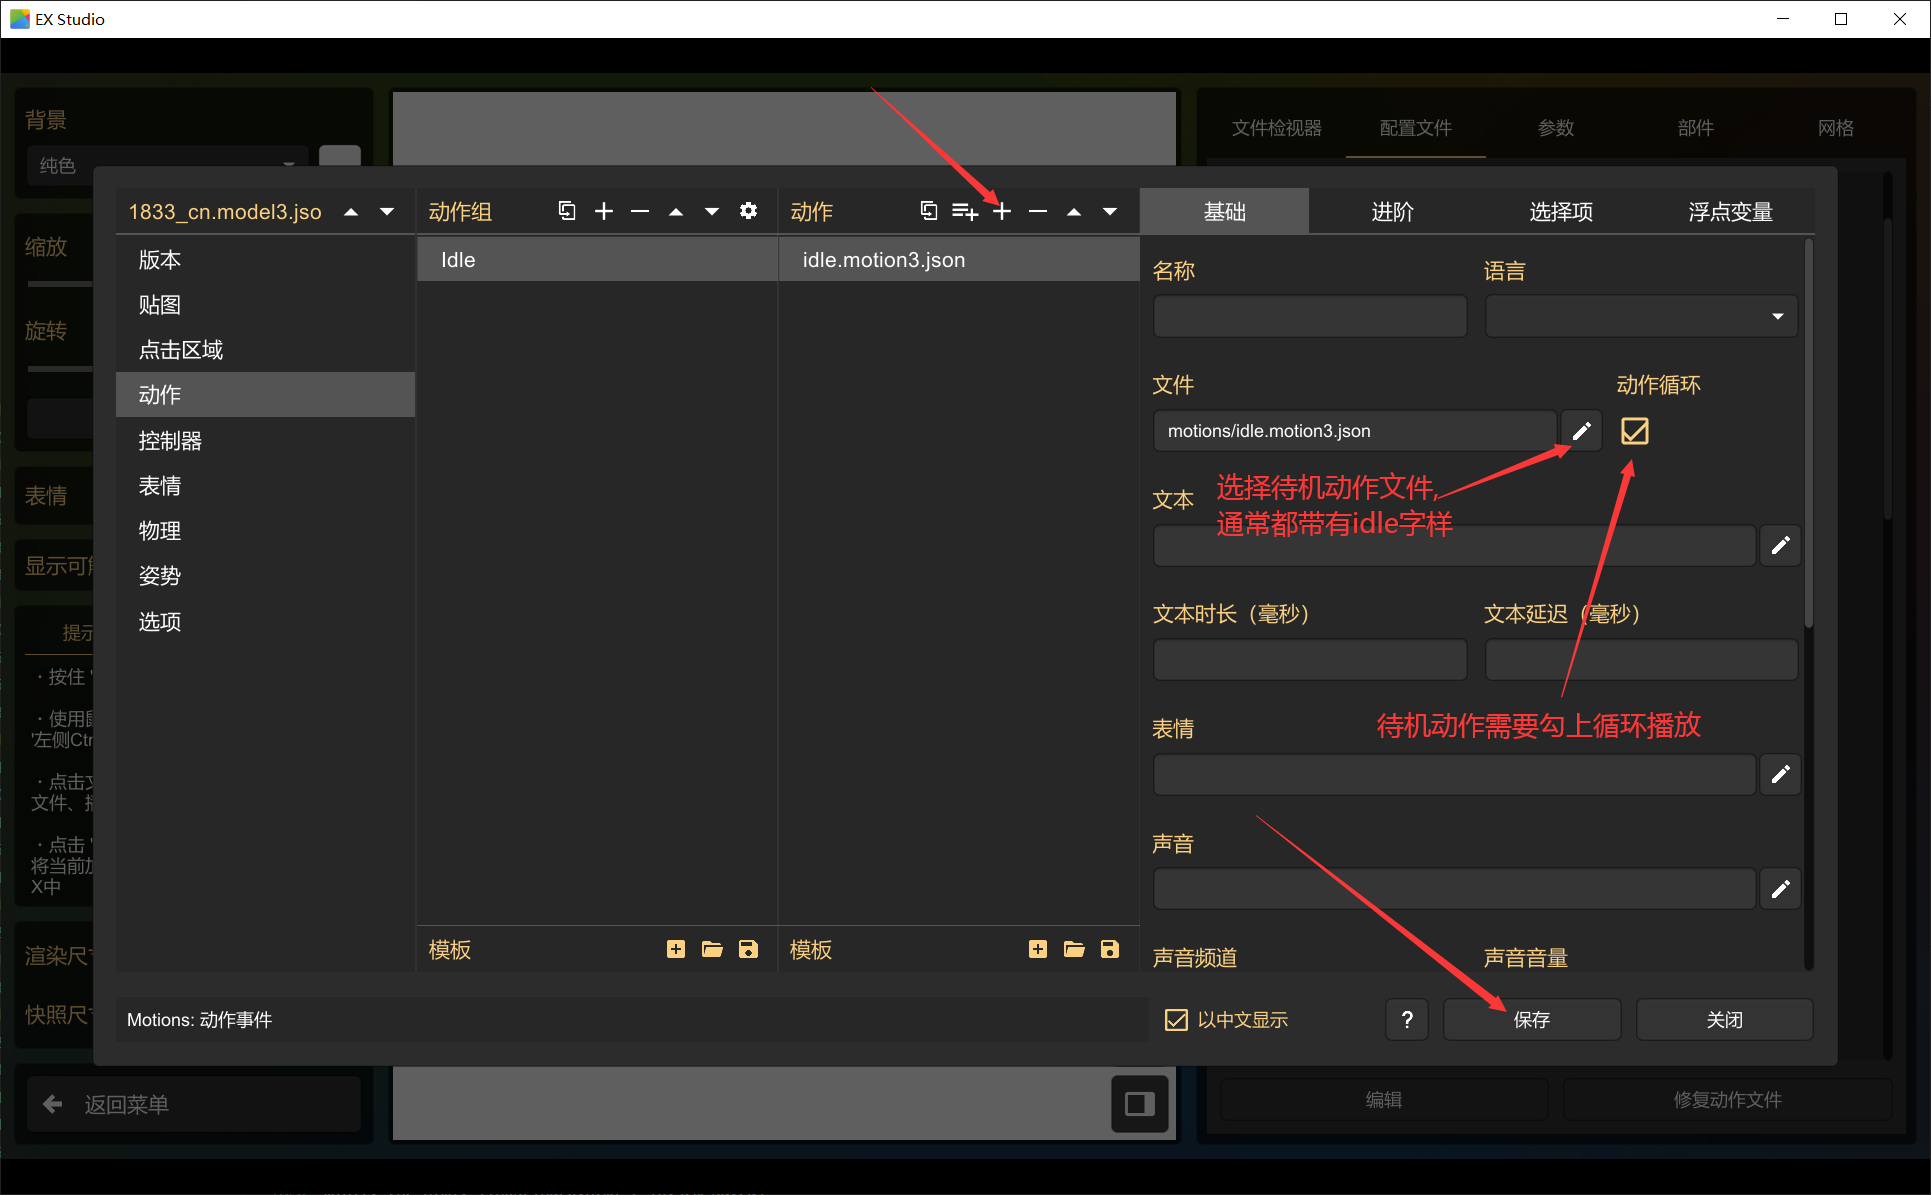The width and height of the screenshot is (1931, 1195).
Task: Switch to the 选择项 tab
Action: pos(1562,212)
